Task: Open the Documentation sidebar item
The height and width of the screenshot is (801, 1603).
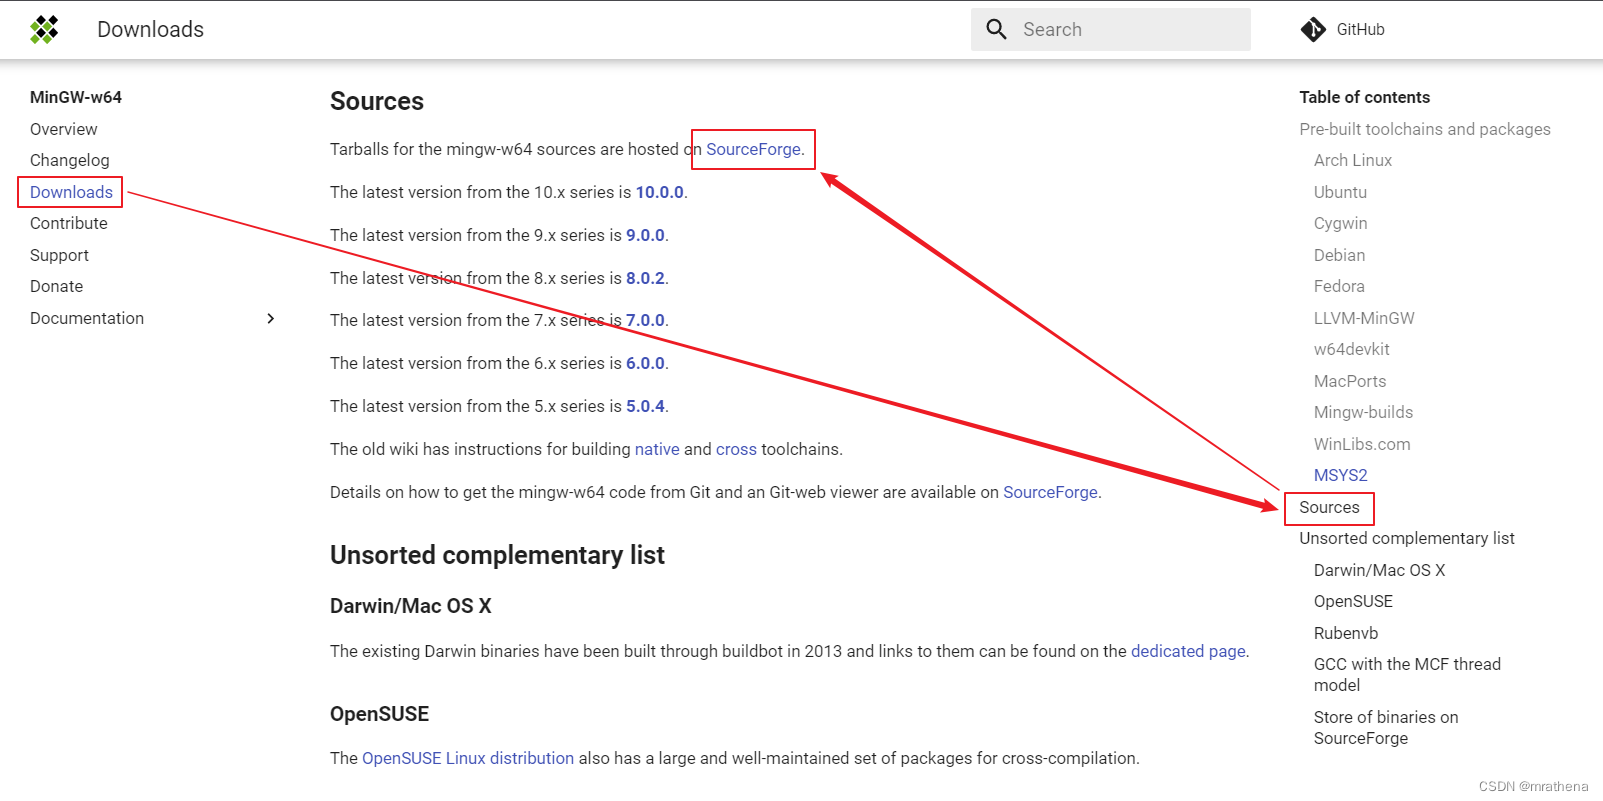Action: coord(87,318)
